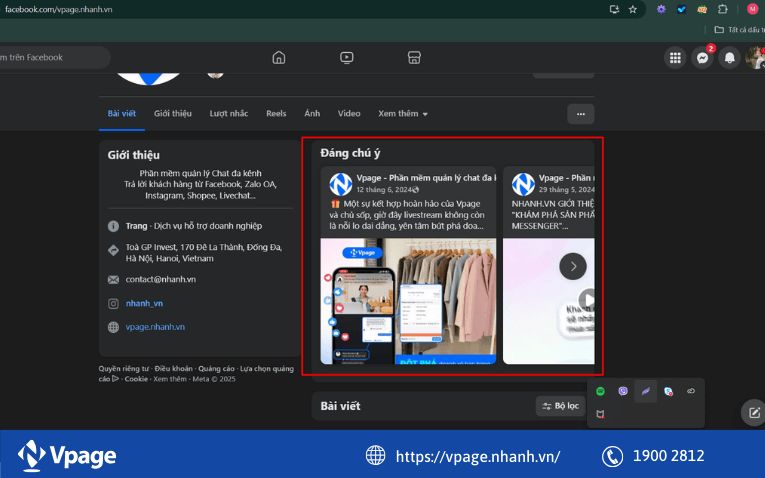Open the Cookie footer link
The height and width of the screenshot is (478, 765).
(x=136, y=379)
